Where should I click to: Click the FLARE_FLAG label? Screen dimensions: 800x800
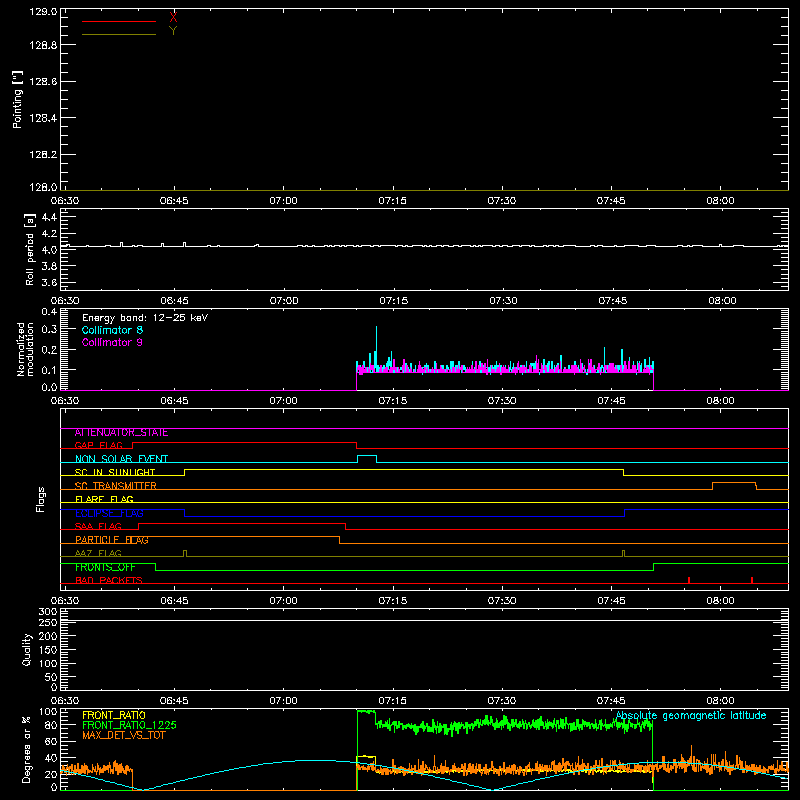click(104, 499)
